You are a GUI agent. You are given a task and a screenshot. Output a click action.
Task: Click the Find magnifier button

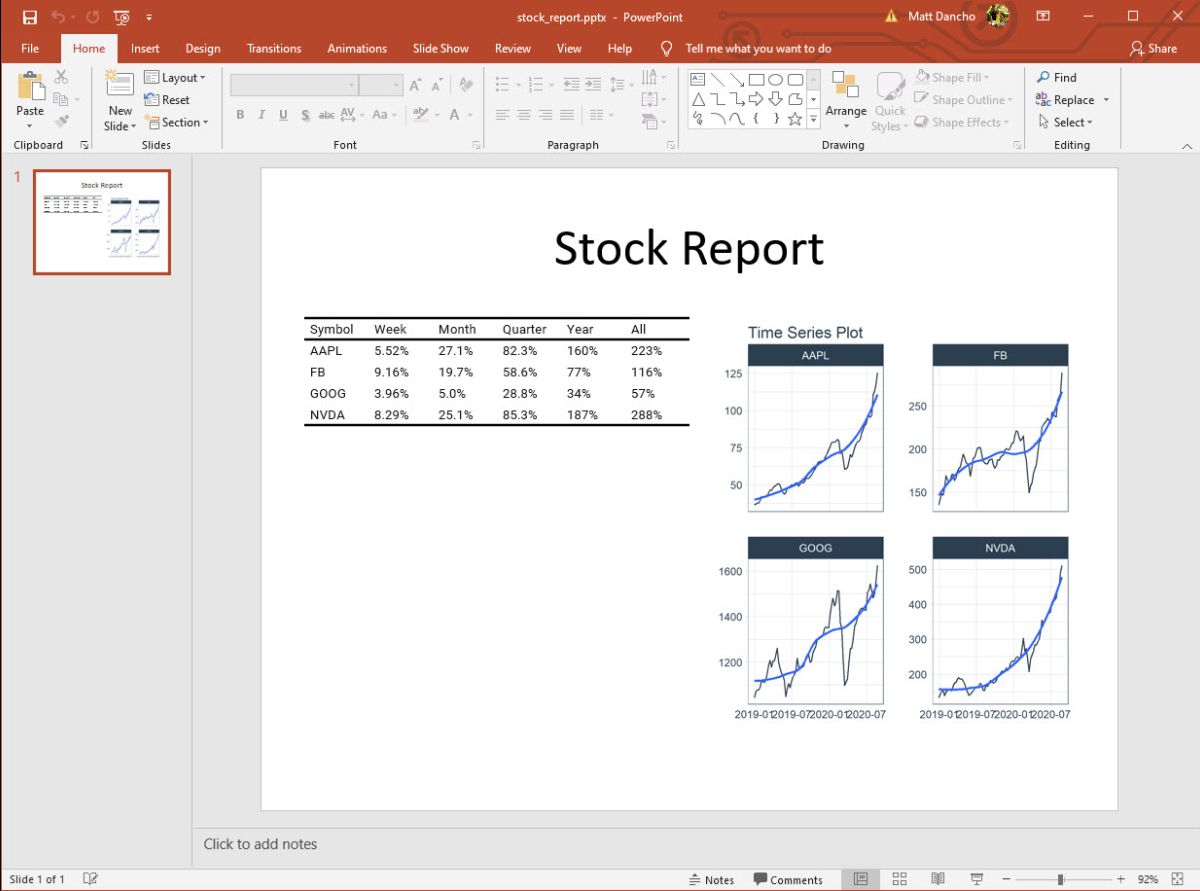[1057, 77]
